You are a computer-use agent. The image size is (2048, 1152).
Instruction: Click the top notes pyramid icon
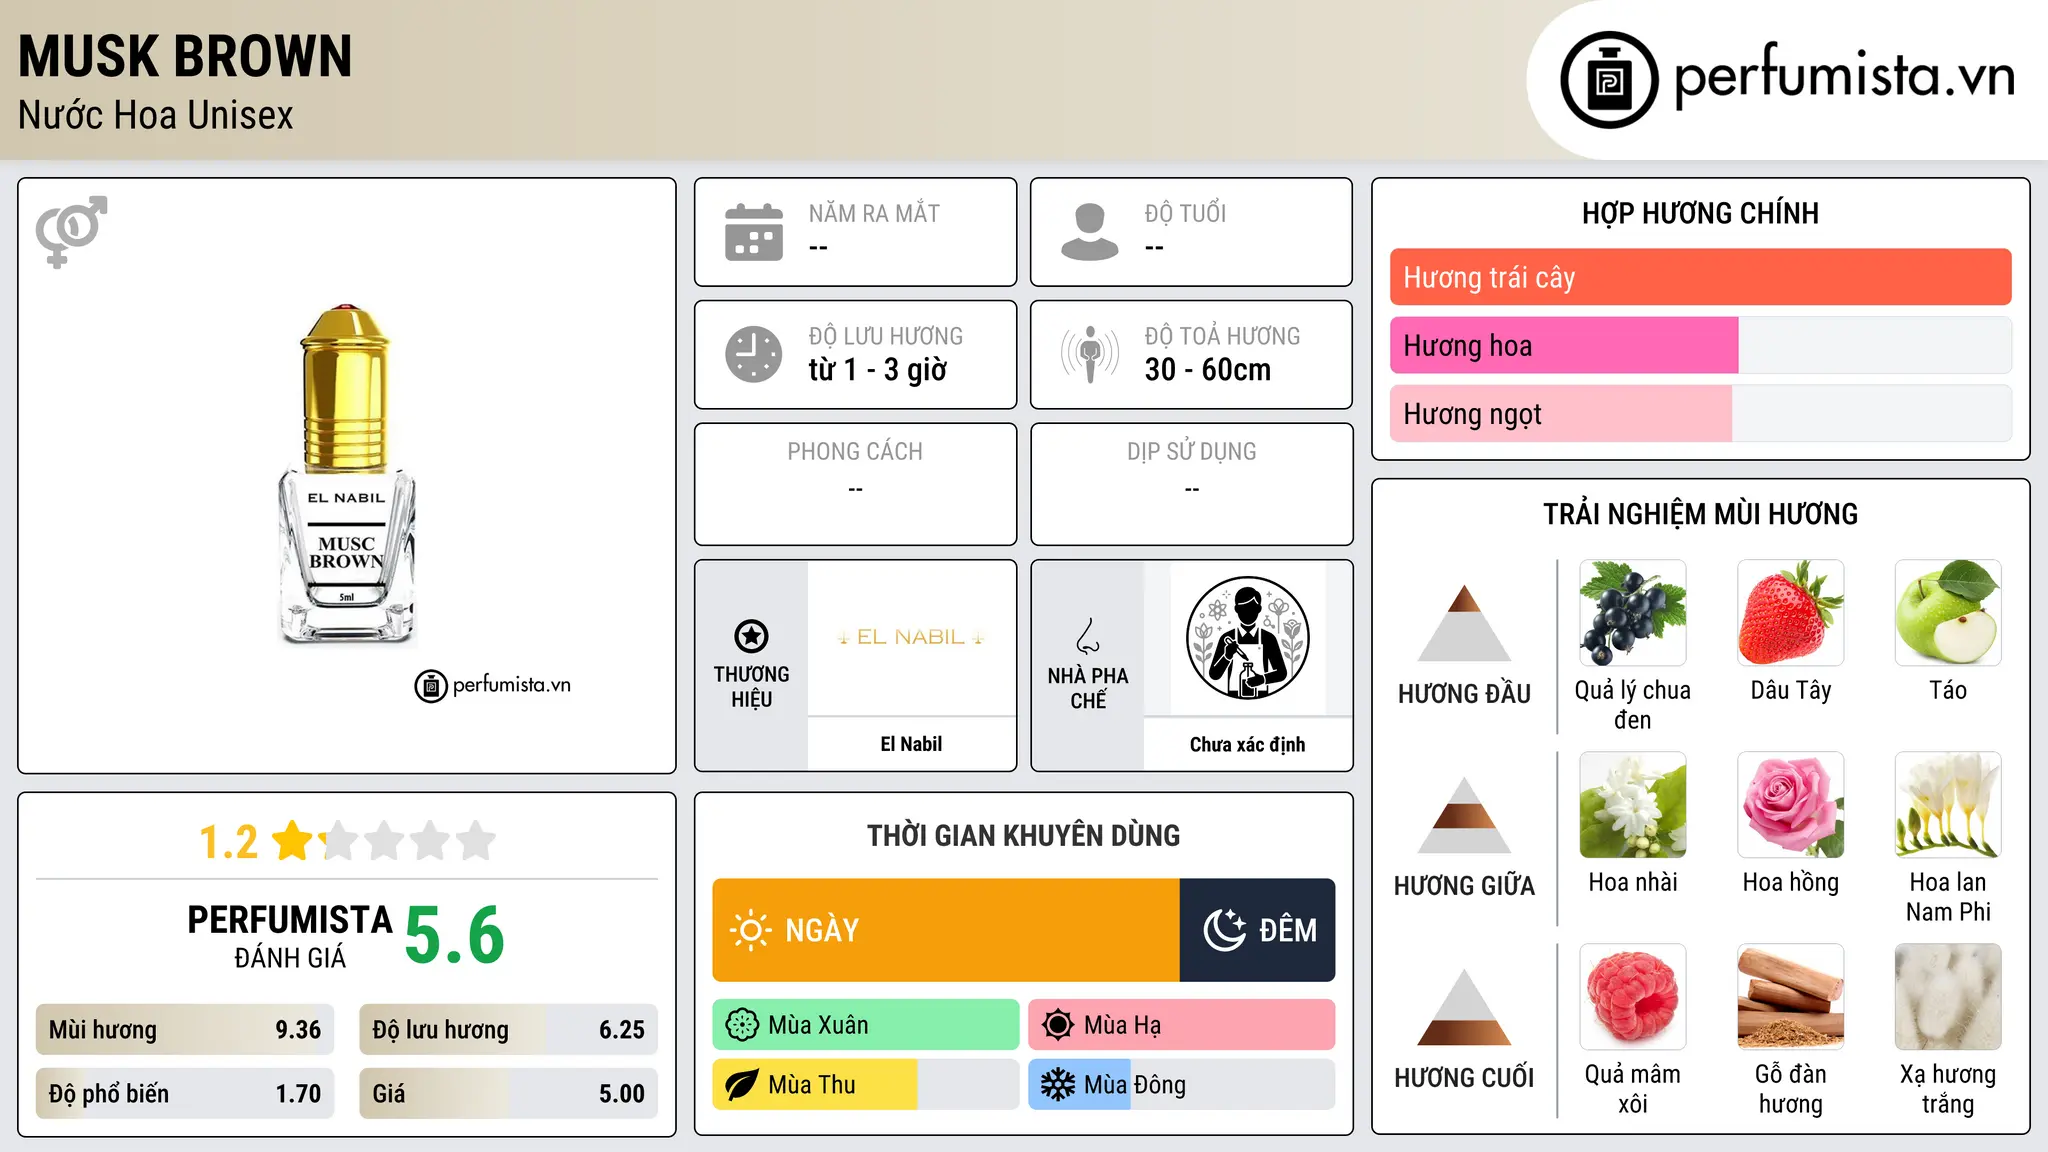1464,623
